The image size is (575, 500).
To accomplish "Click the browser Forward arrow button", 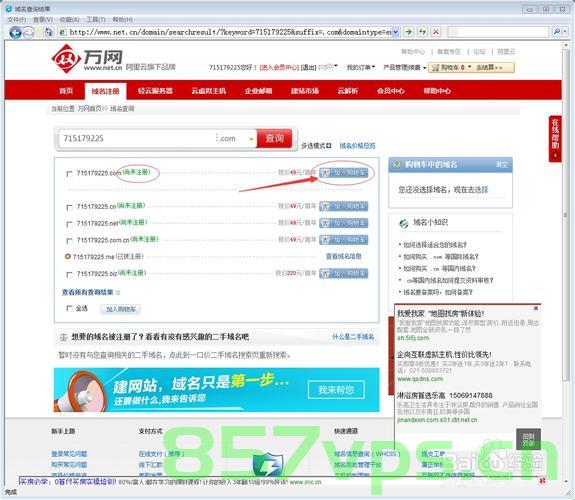I will click(28, 33).
